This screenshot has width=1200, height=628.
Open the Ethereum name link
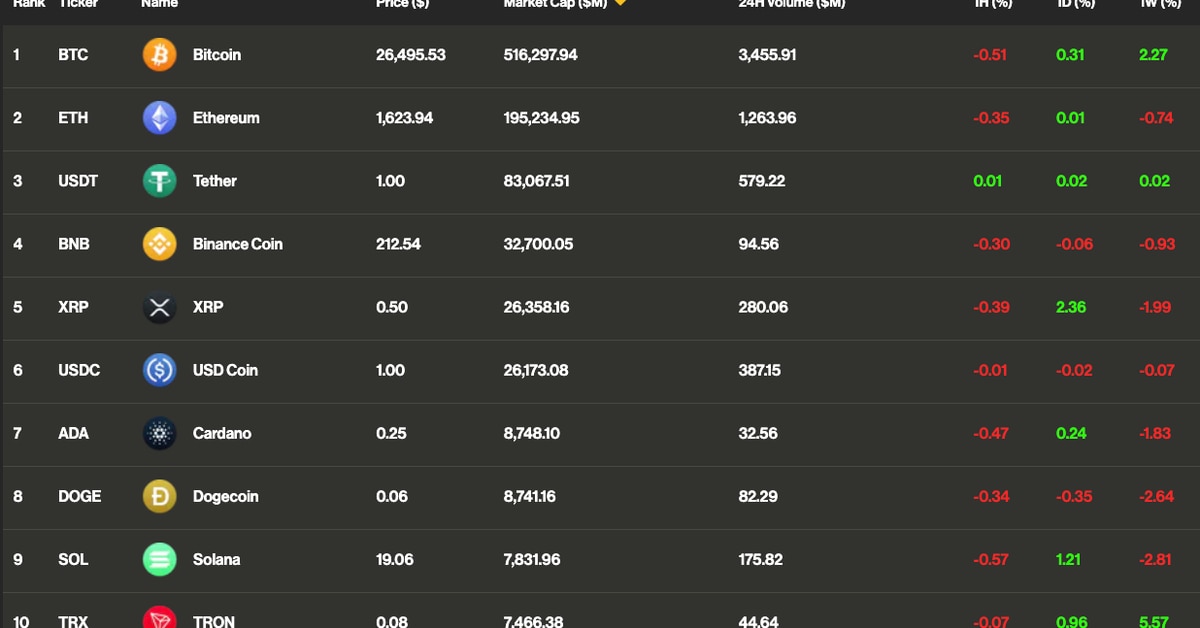coord(226,118)
